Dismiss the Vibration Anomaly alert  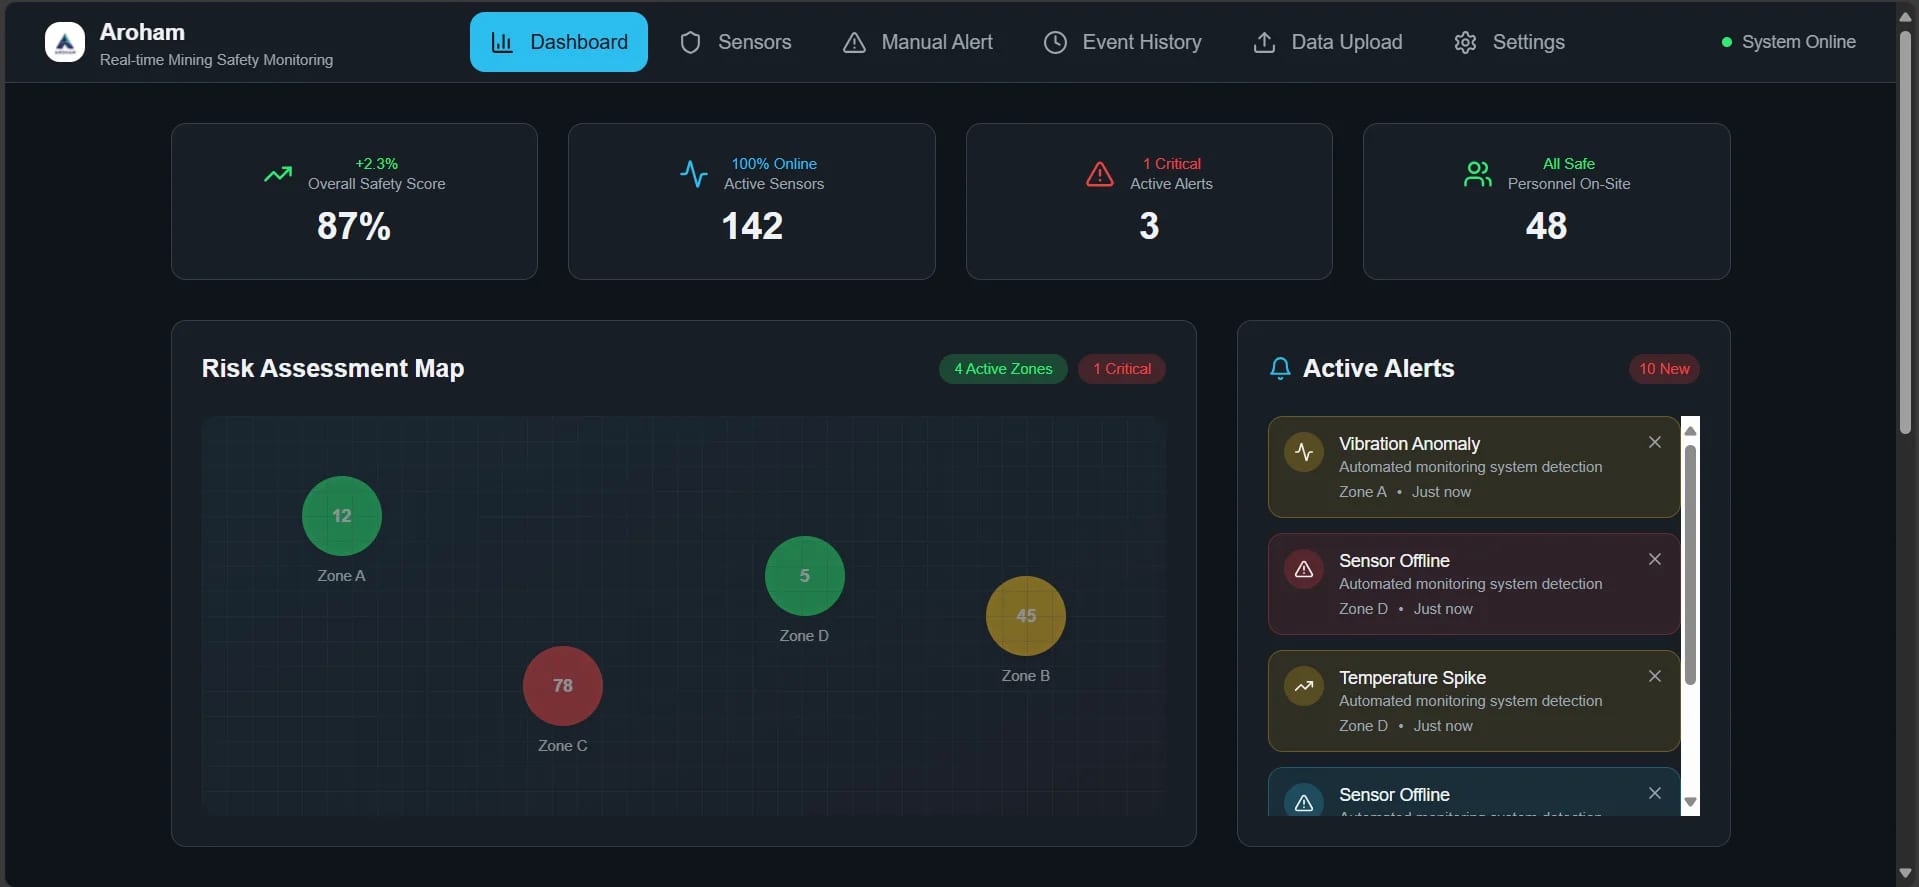1655,442
